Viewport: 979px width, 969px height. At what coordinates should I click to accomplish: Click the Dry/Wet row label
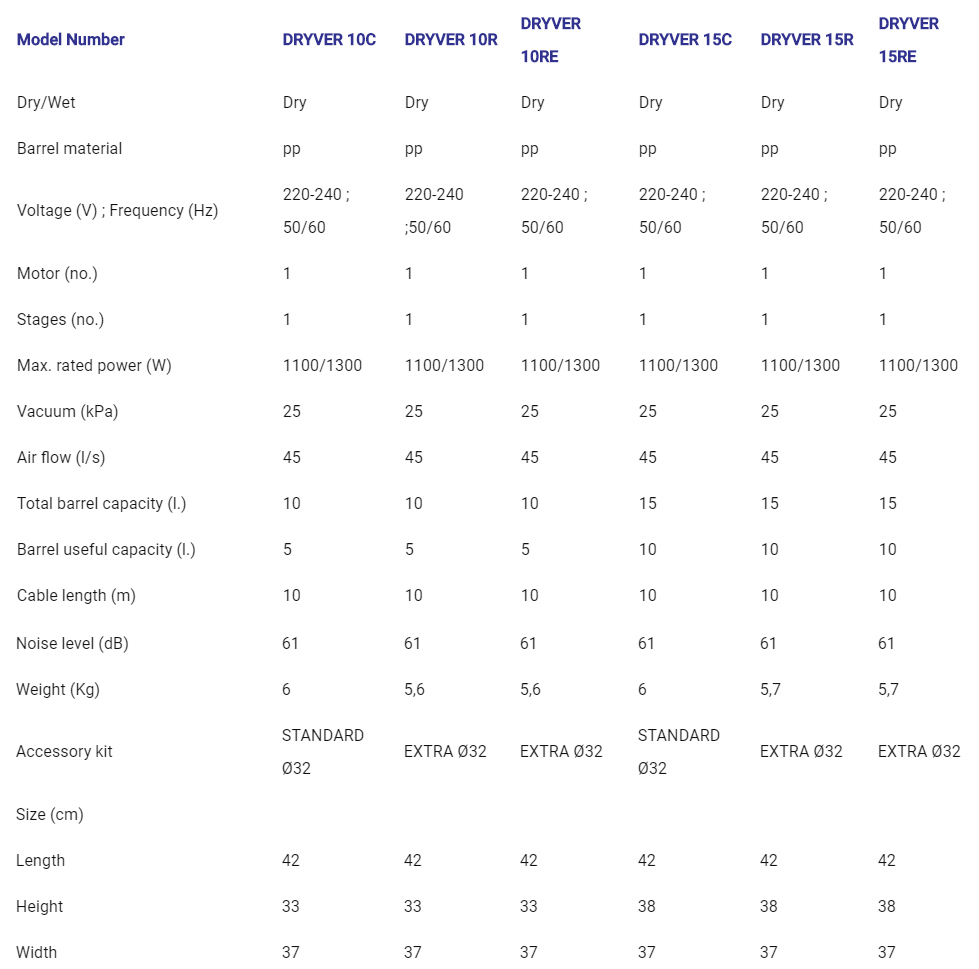(x=46, y=102)
